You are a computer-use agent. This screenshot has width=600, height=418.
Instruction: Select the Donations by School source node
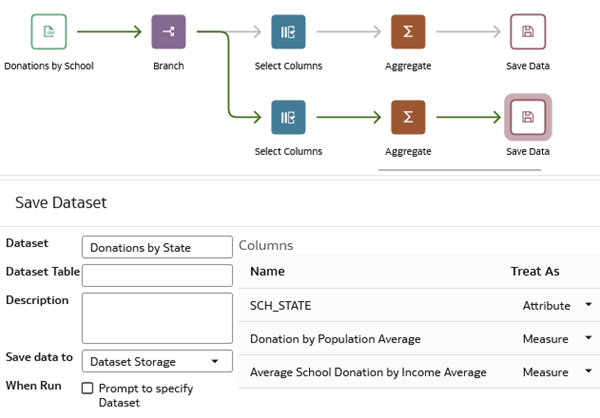49,32
